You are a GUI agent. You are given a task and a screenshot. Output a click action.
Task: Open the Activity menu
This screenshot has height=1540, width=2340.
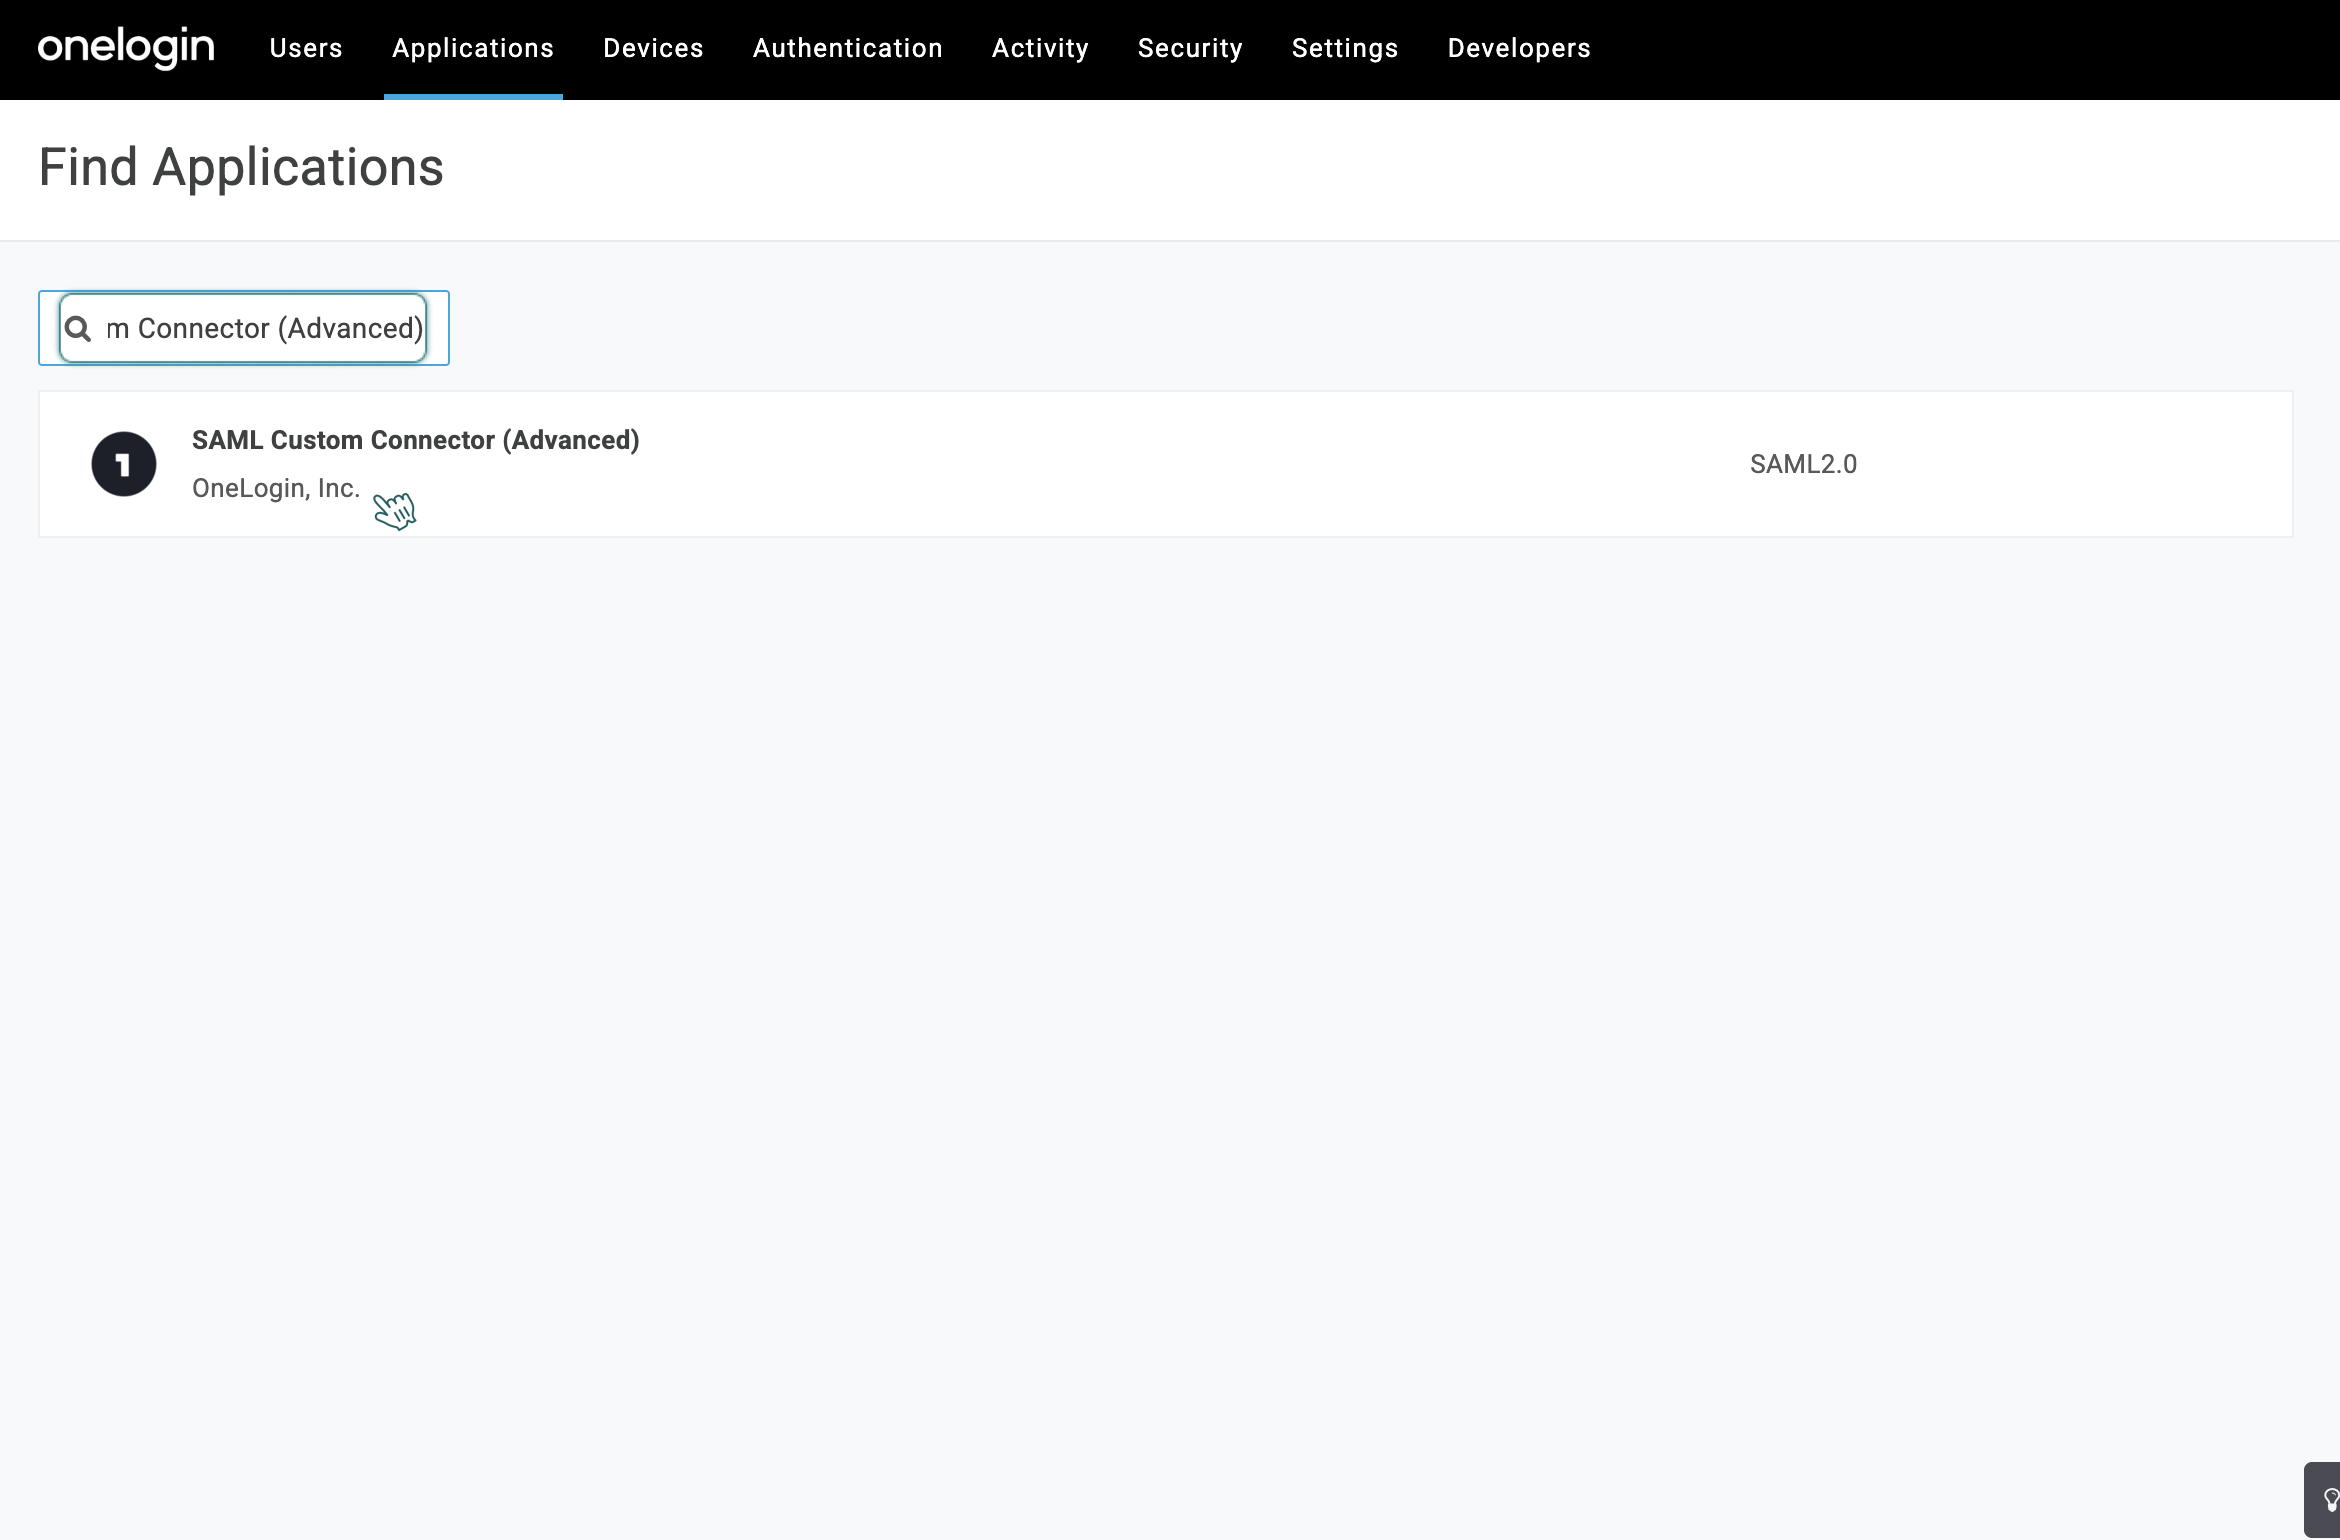click(x=1040, y=48)
